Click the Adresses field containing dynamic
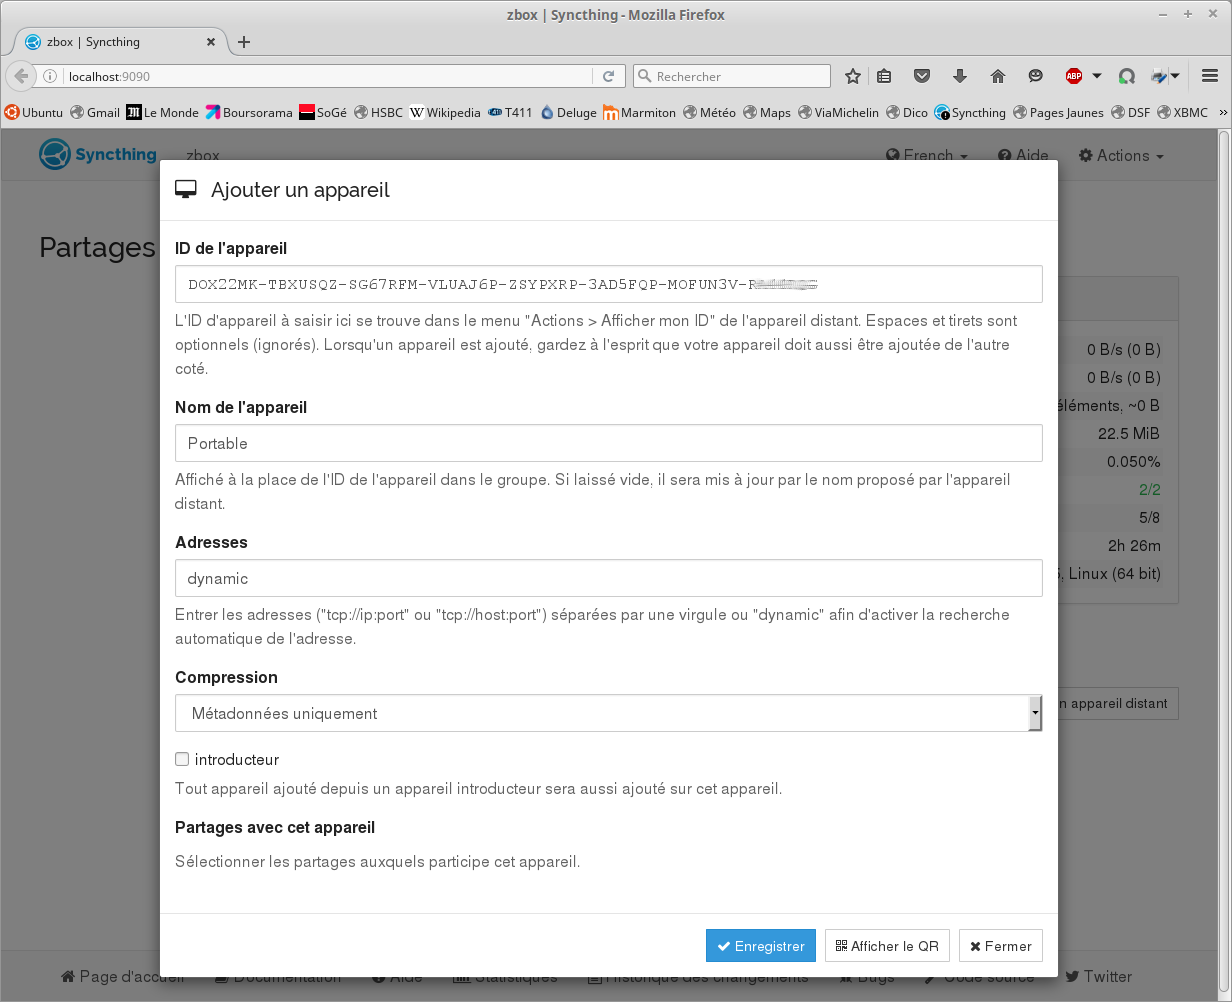1232x1002 pixels. 608,578
